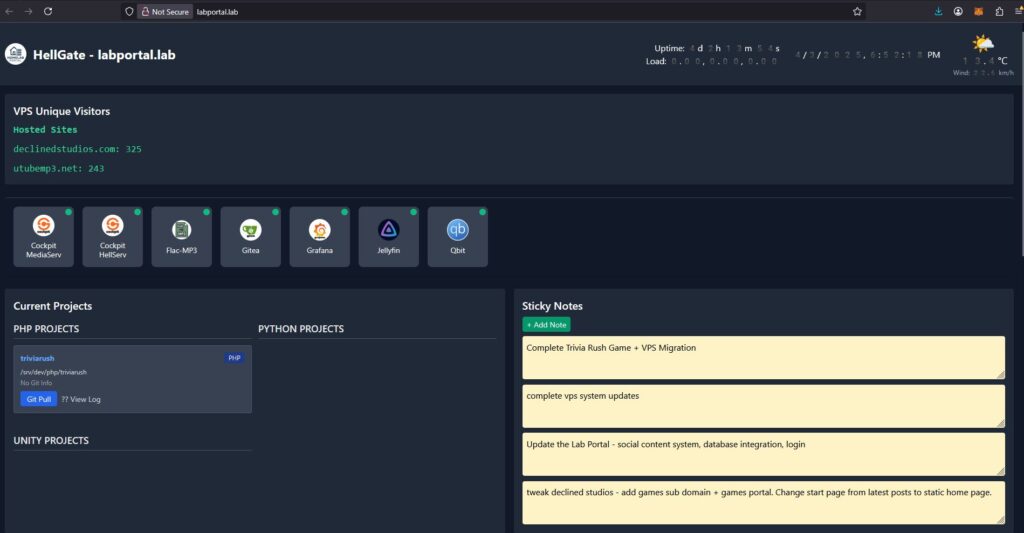
Task: Click the weather sun-cloud icon
Action: (983, 44)
